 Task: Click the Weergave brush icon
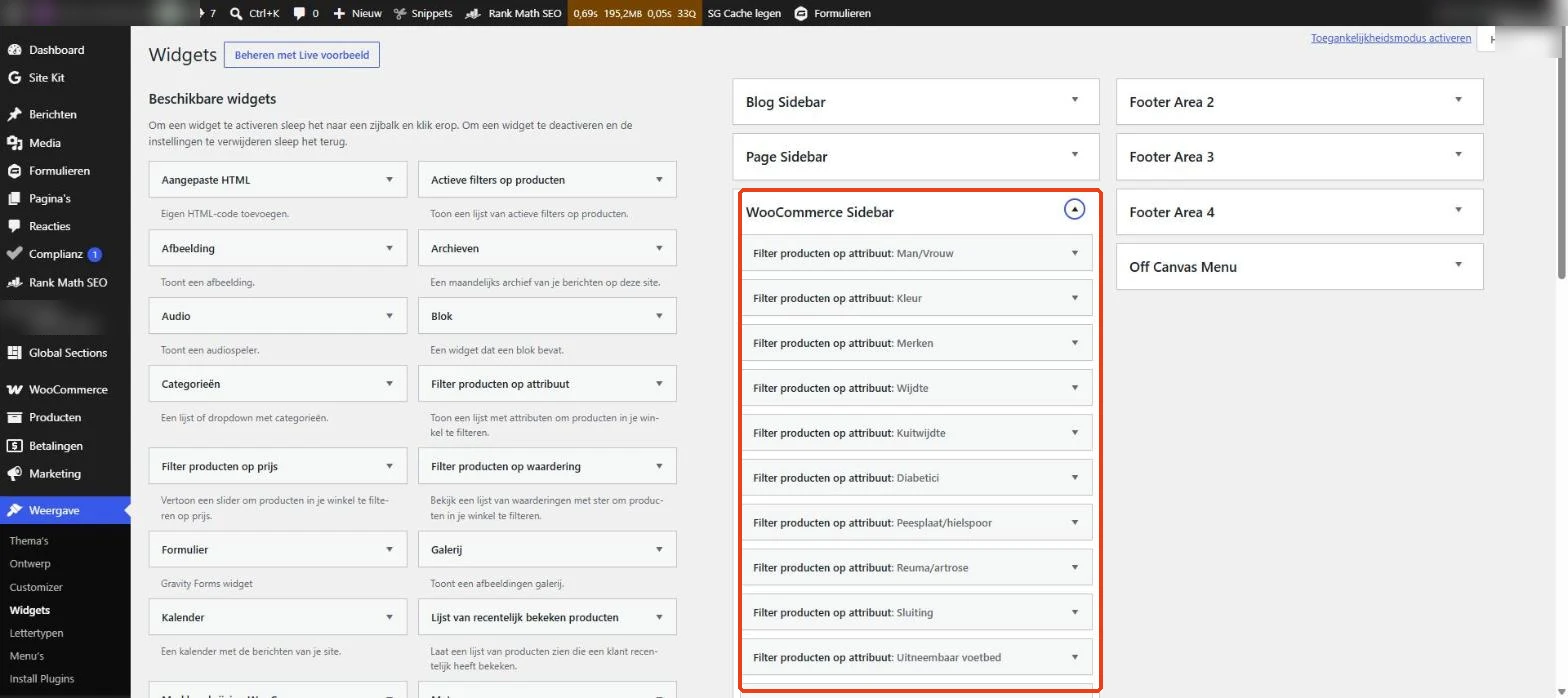14,510
